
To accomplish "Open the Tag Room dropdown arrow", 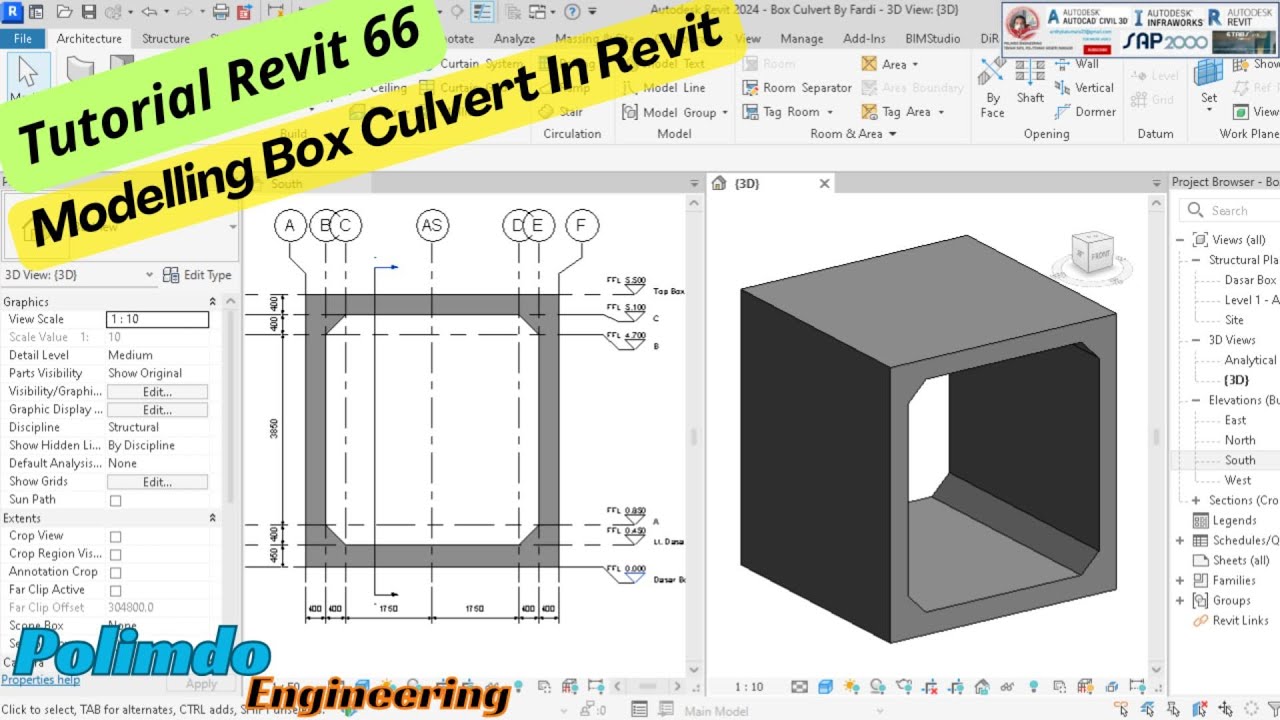I will (829, 112).
